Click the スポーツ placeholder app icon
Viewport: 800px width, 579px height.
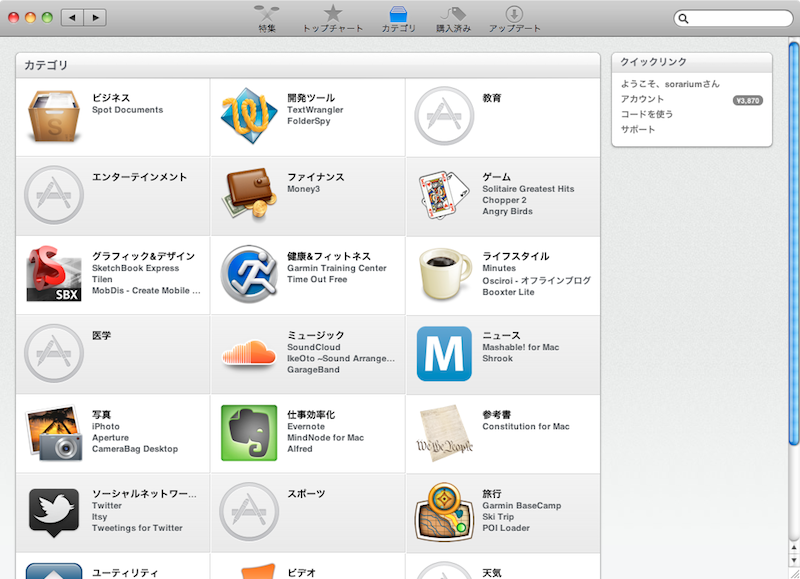pos(249,512)
